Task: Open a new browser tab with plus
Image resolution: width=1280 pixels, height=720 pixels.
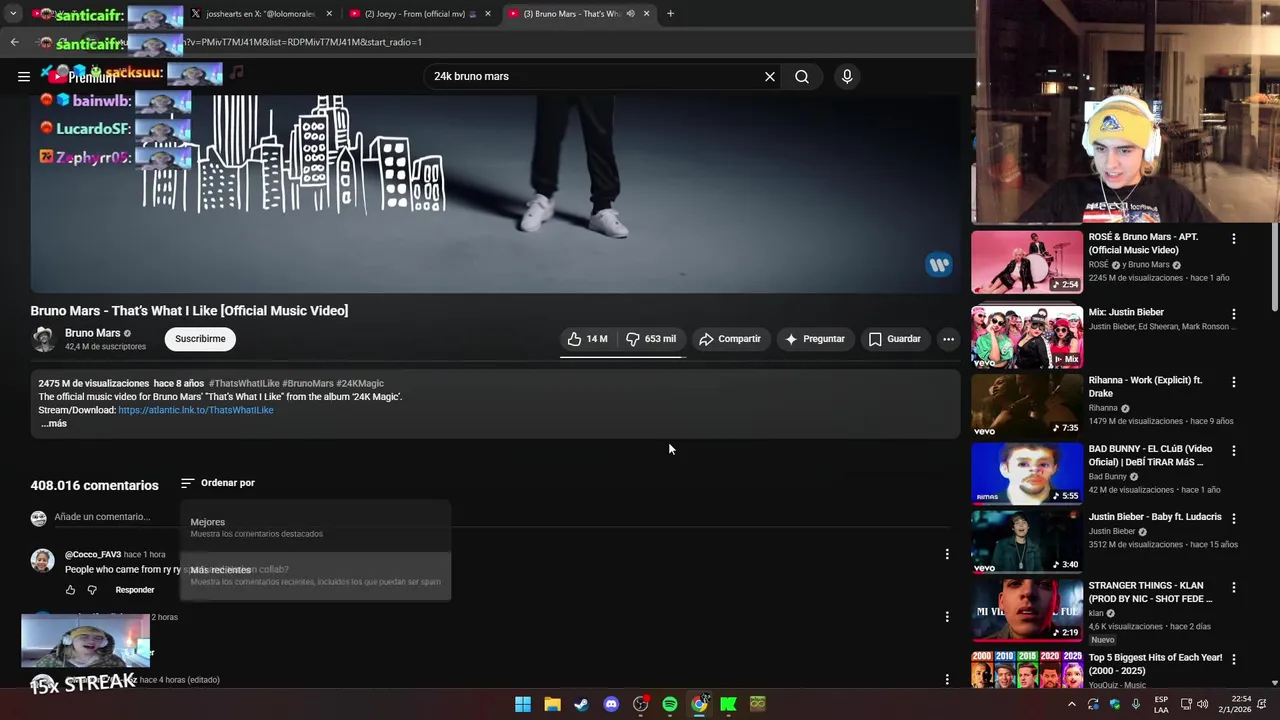Action: pos(670,14)
